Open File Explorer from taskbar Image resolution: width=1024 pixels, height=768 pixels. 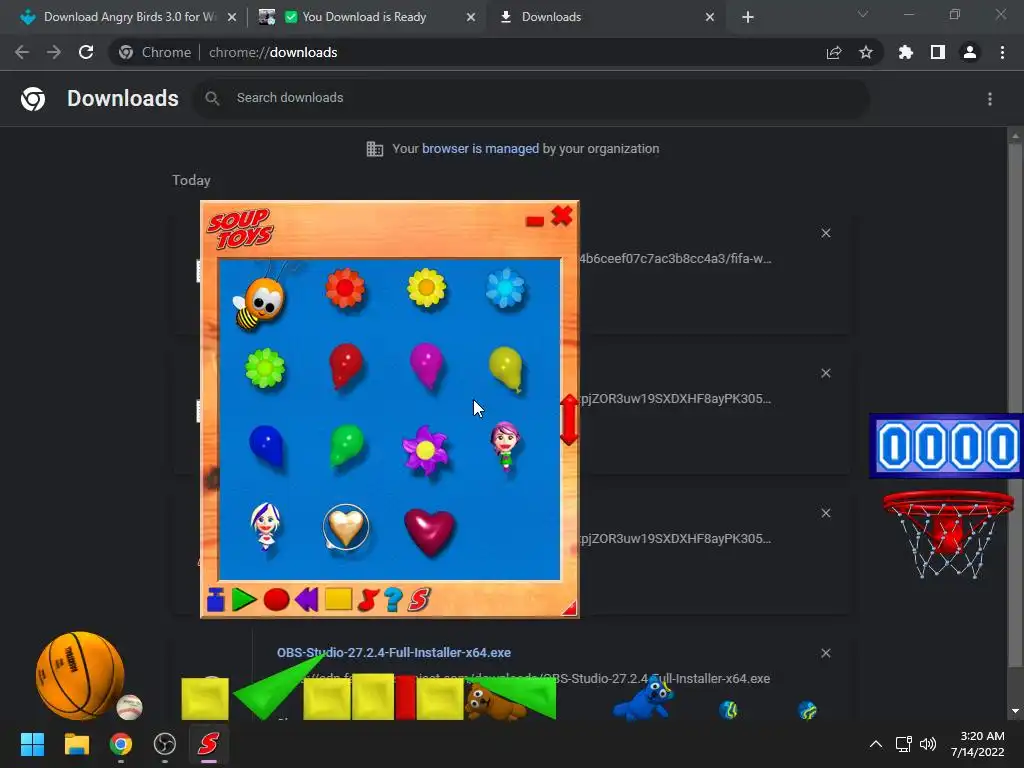click(76, 744)
